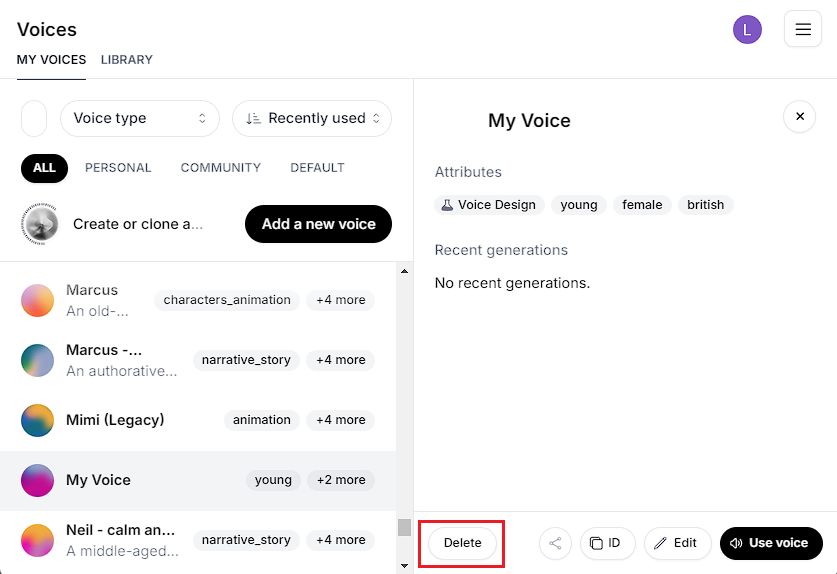Click the user profile avatar L
The image size is (837, 574).
coord(747,29)
